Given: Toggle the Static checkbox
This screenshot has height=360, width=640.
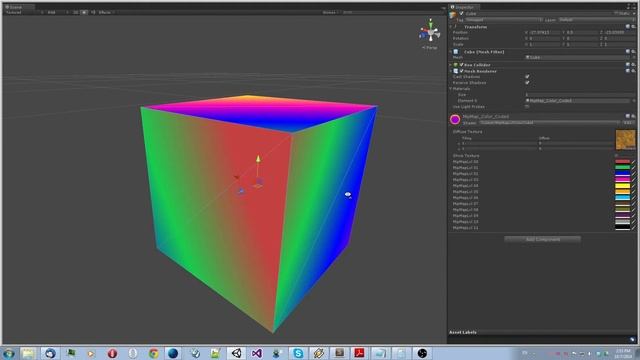Looking at the screenshot, I should (616, 13).
